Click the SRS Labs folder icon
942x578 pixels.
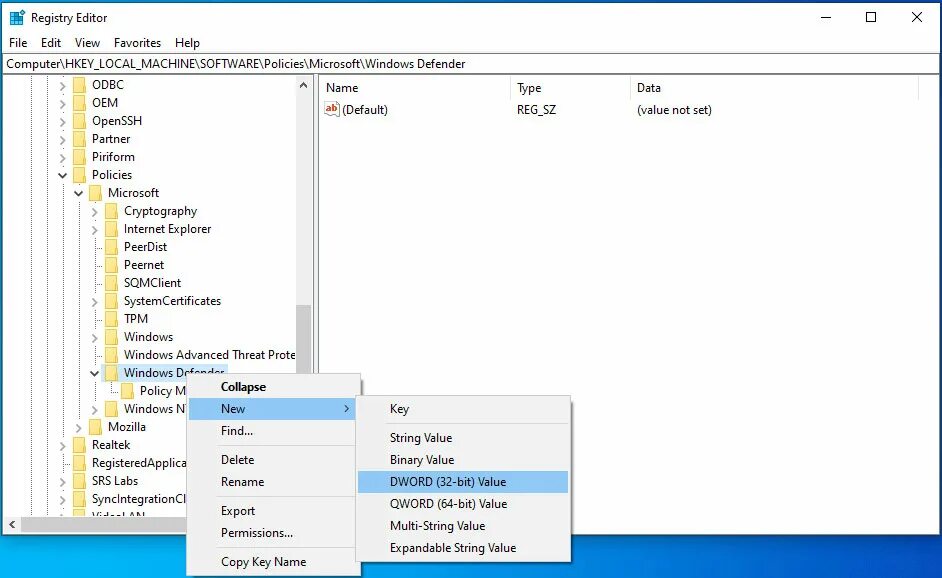tap(79, 481)
